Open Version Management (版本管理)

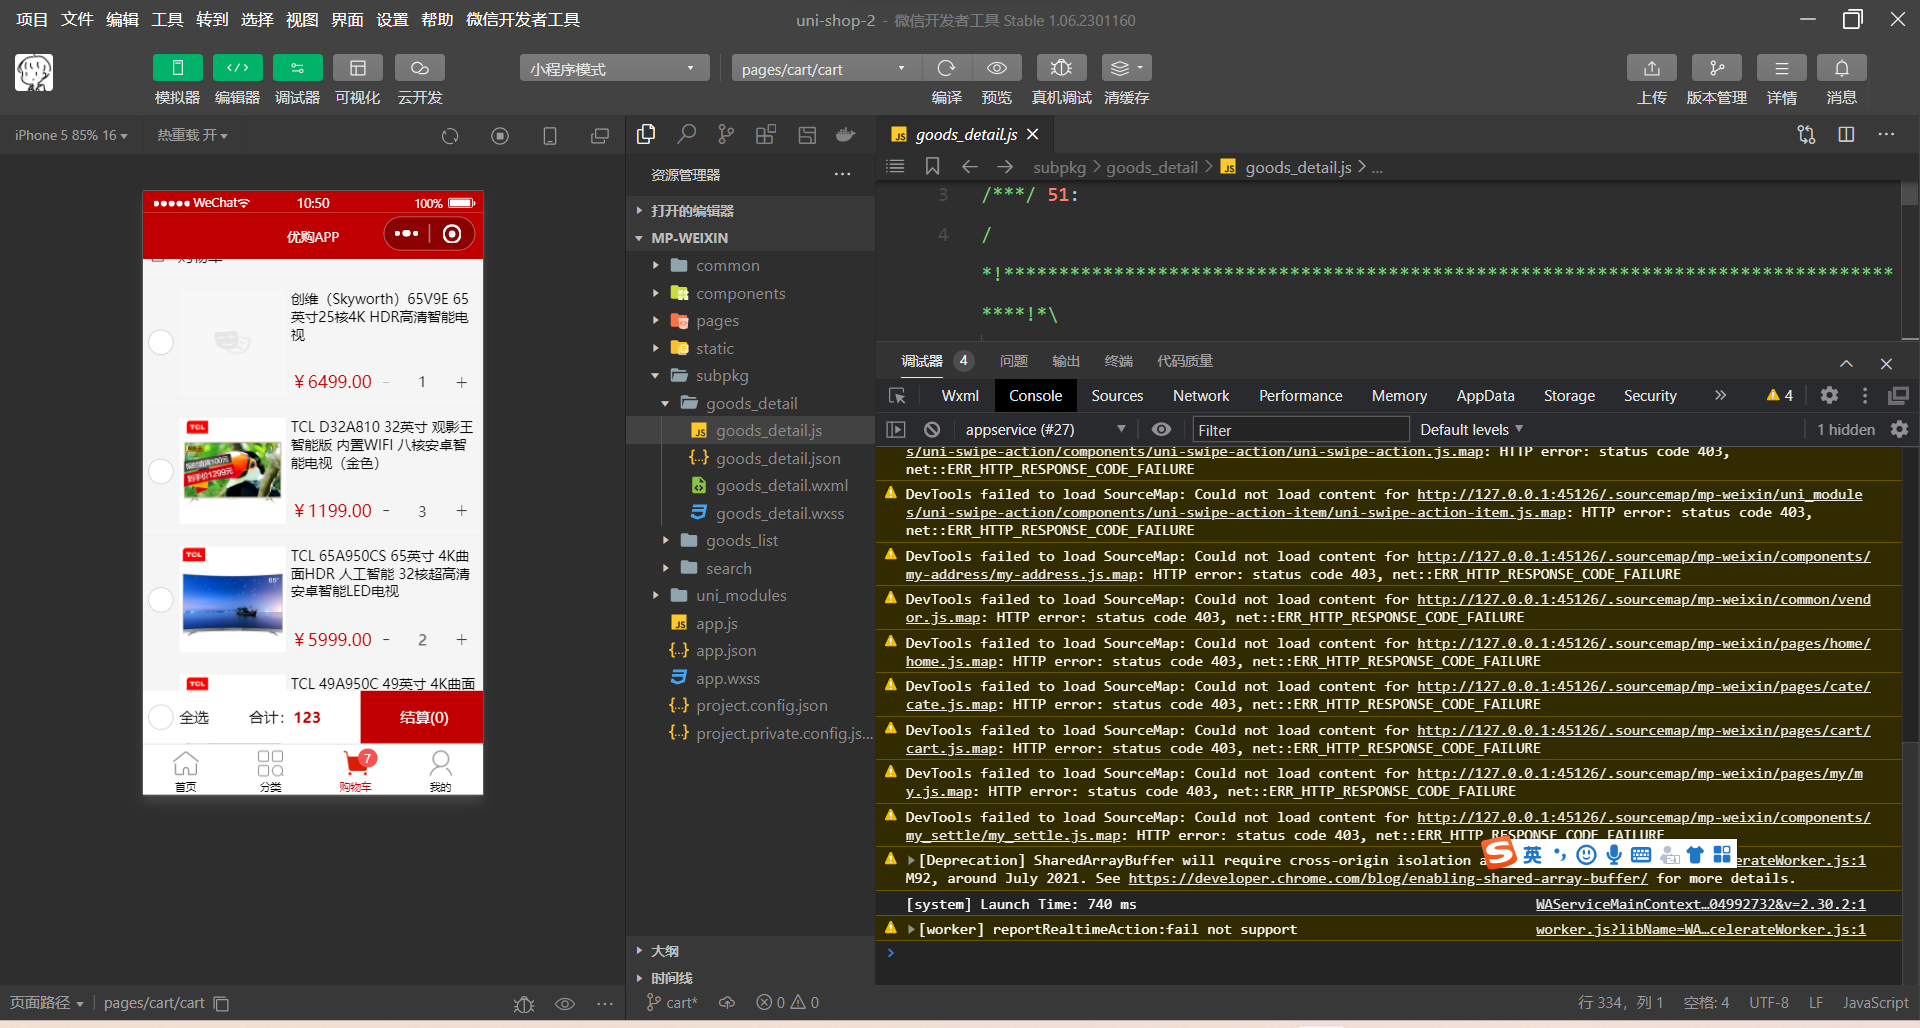click(1716, 68)
